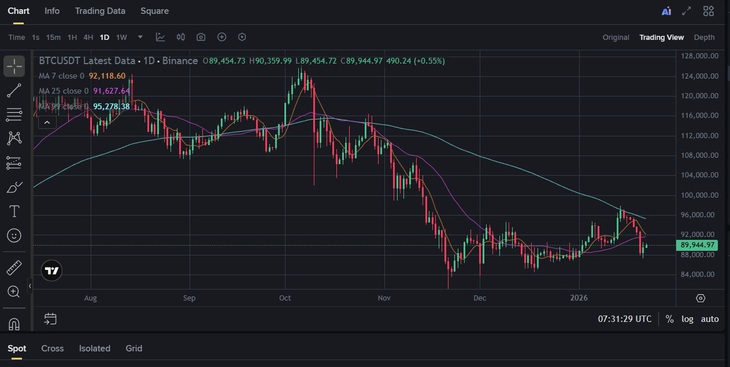730x367 pixels.
Task: Set interval to 1D
Action: [x=104, y=37]
